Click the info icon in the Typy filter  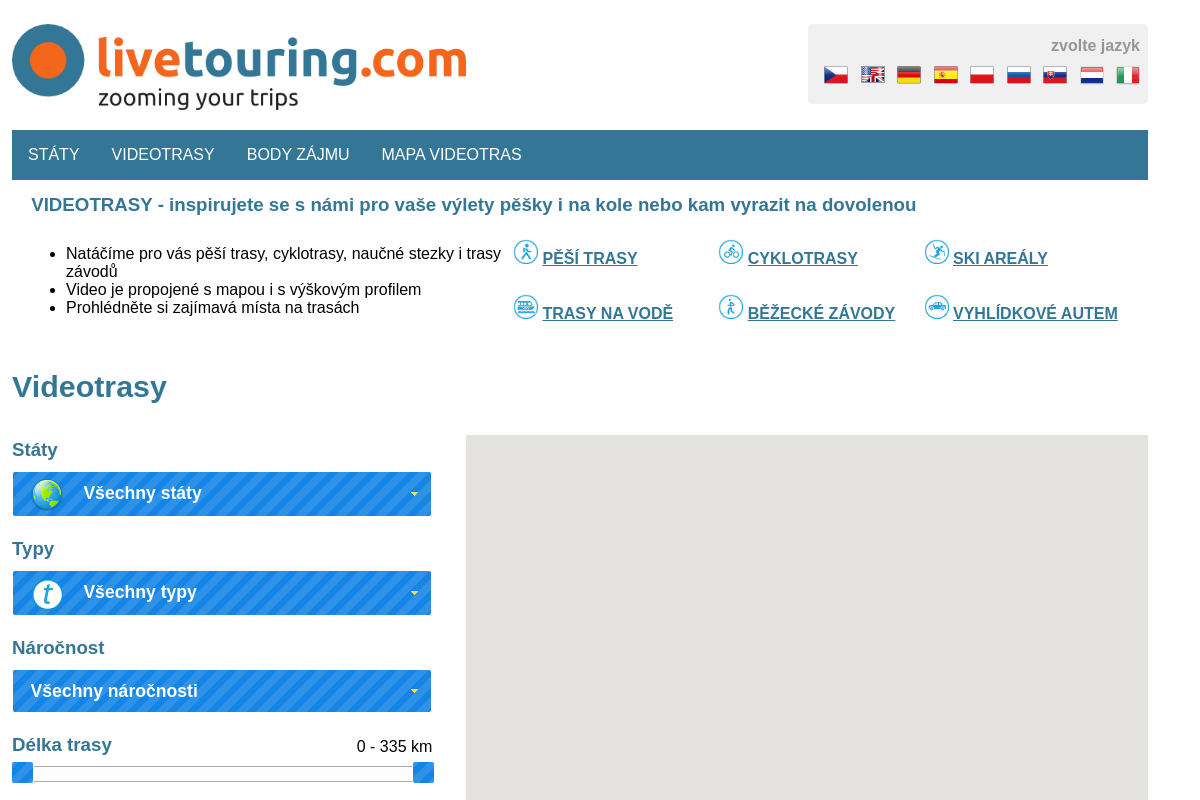point(45,592)
